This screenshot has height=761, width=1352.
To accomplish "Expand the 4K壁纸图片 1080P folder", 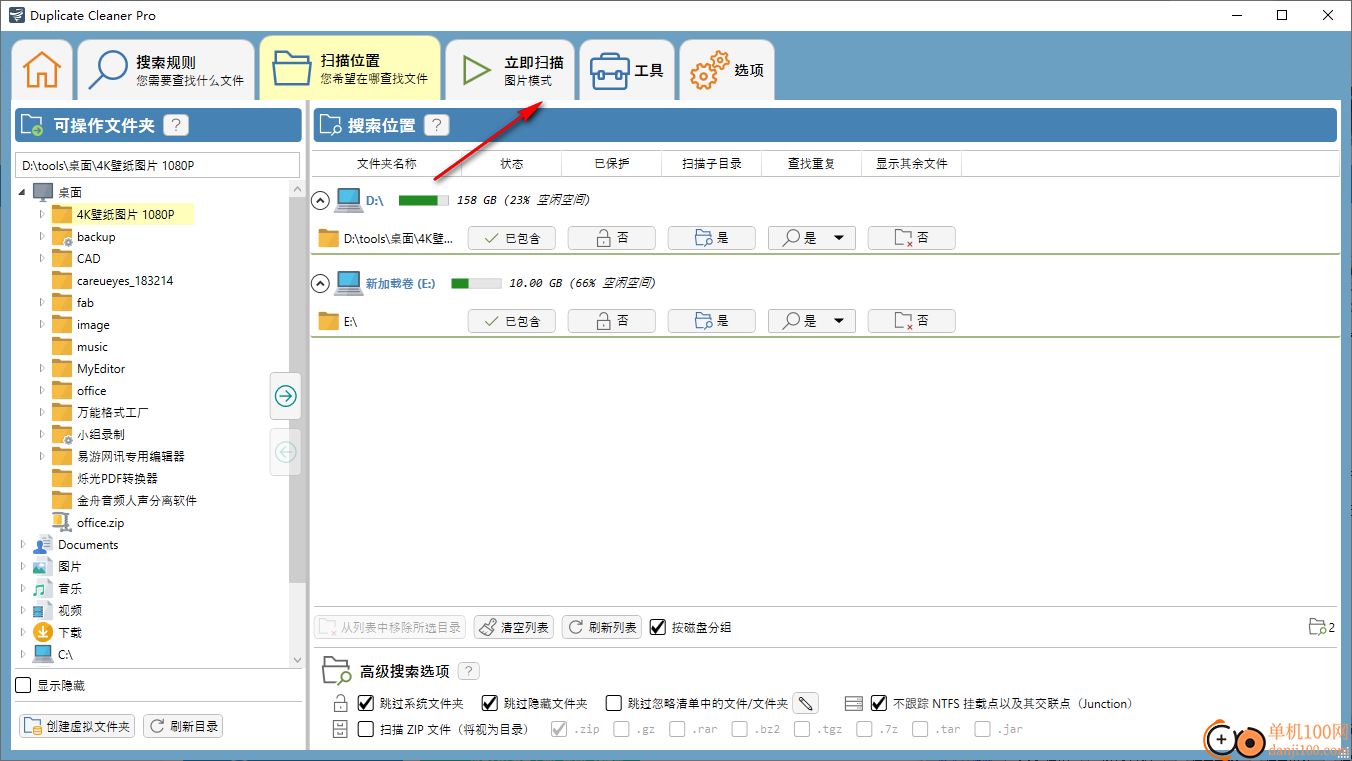I will click(41, 214).
